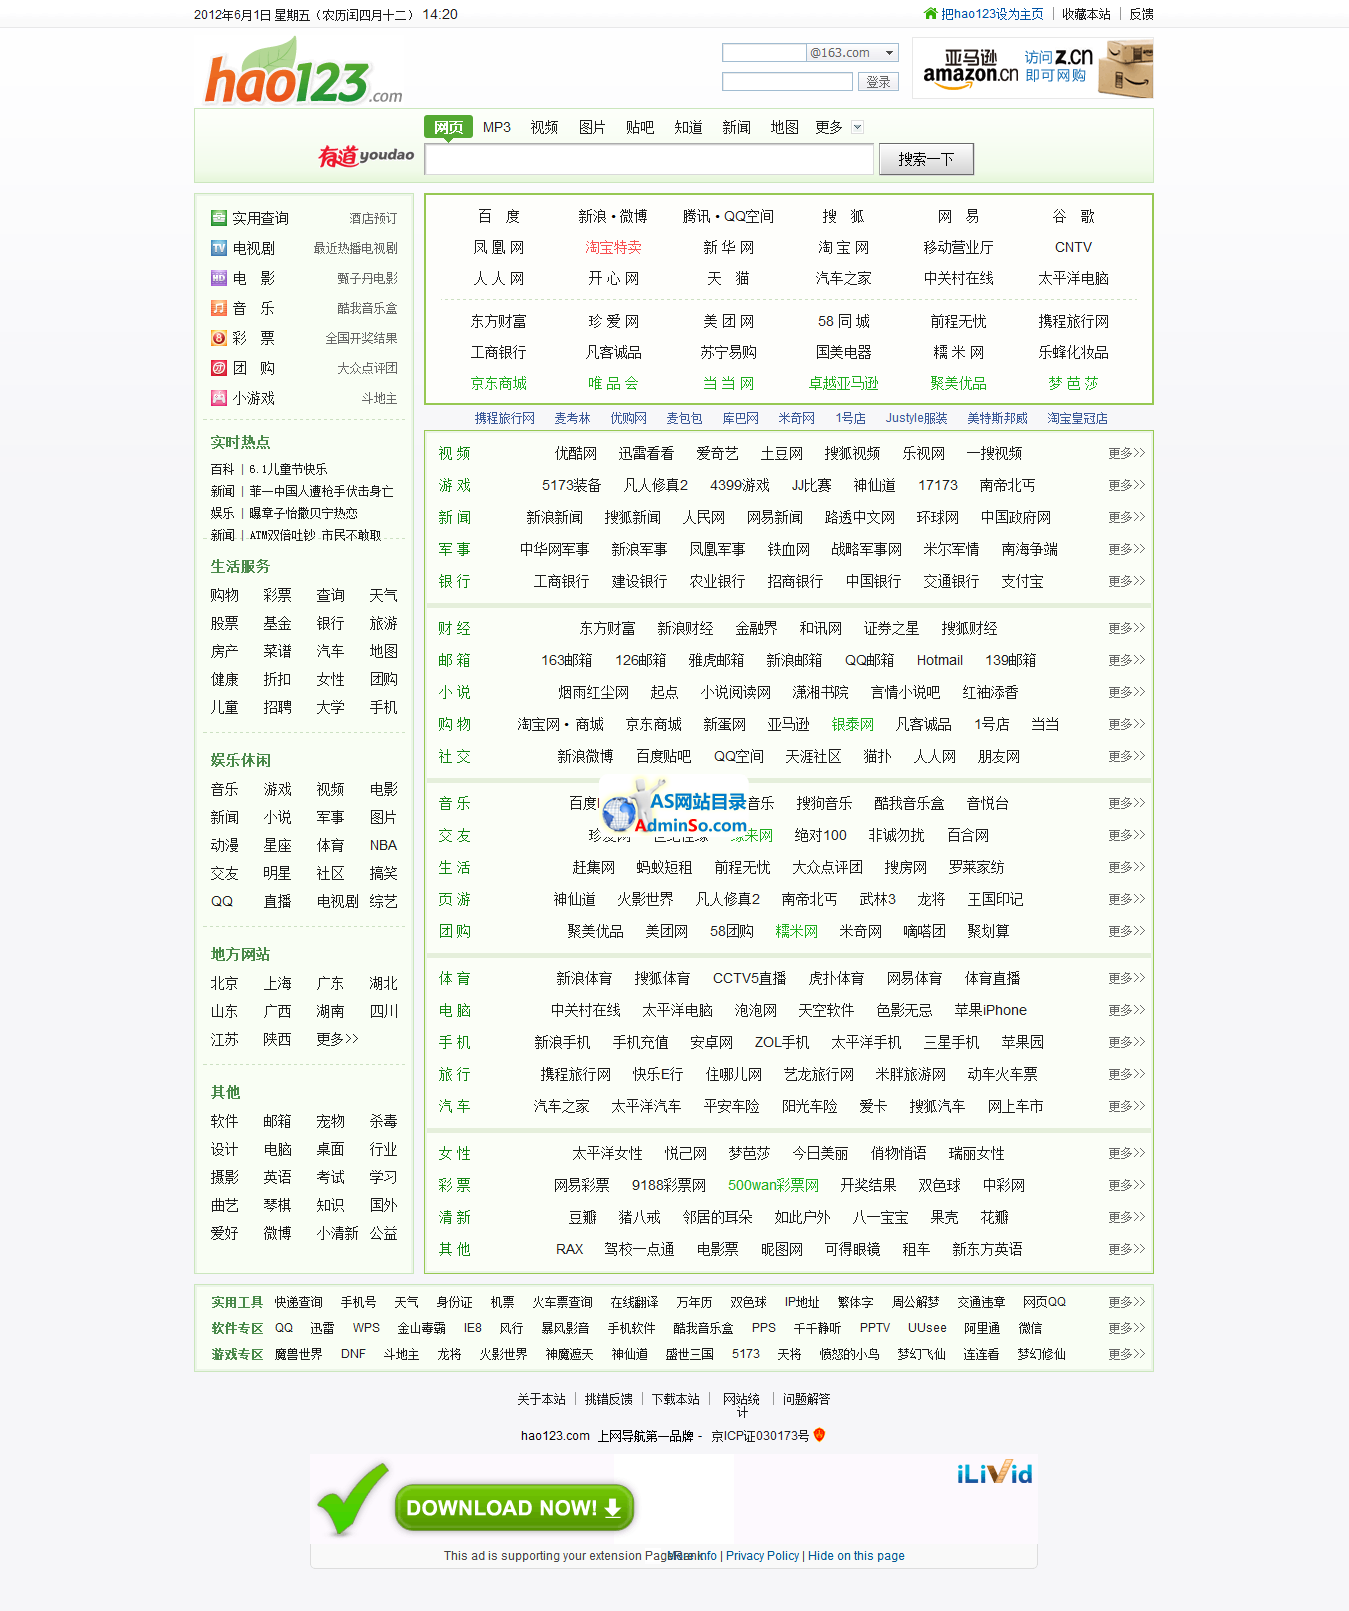The image size is (1349, 1611).
Task: Open the 工商银行 link in 银行 row
Action: pos(561,581)
